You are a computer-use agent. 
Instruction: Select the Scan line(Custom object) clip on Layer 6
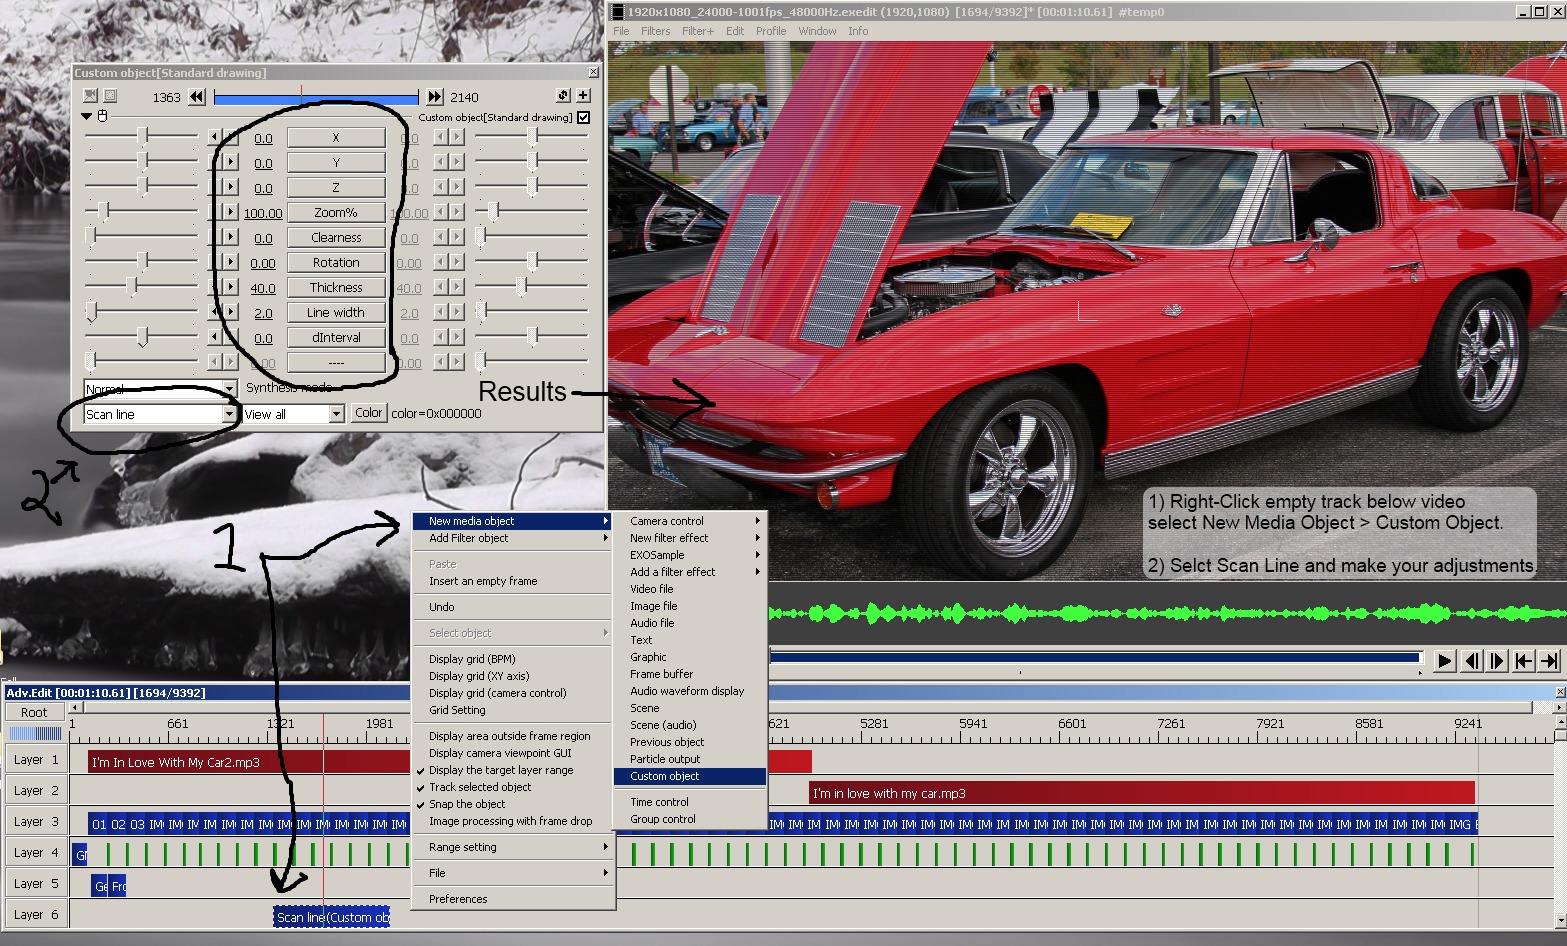tap(332, 917)
